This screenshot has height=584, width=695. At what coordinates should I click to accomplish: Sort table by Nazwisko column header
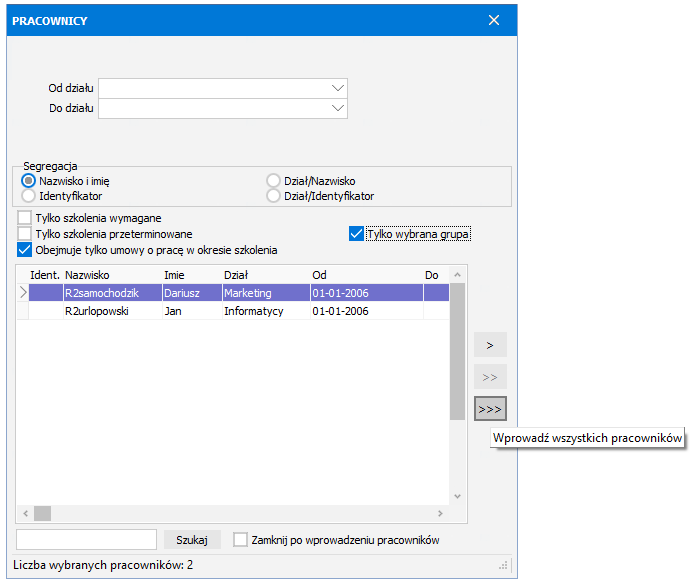coord(88,274)
